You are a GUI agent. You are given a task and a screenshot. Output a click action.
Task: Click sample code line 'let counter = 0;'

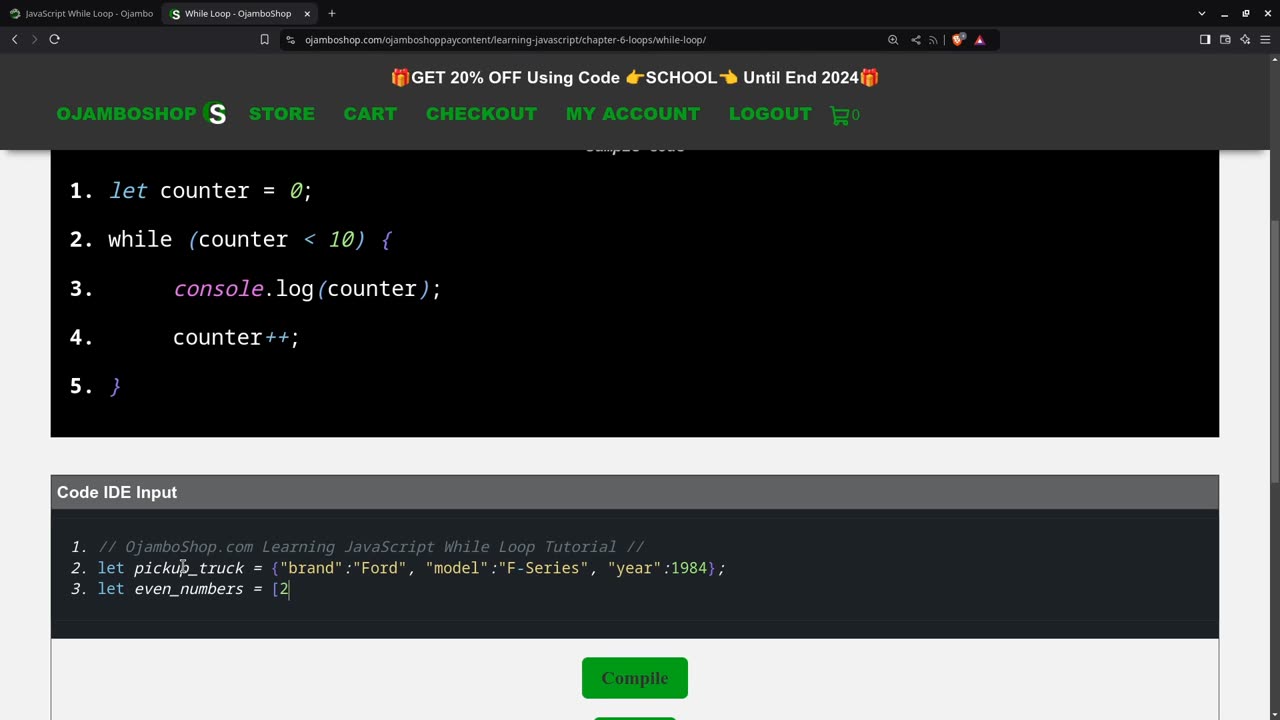click(211, 190)
